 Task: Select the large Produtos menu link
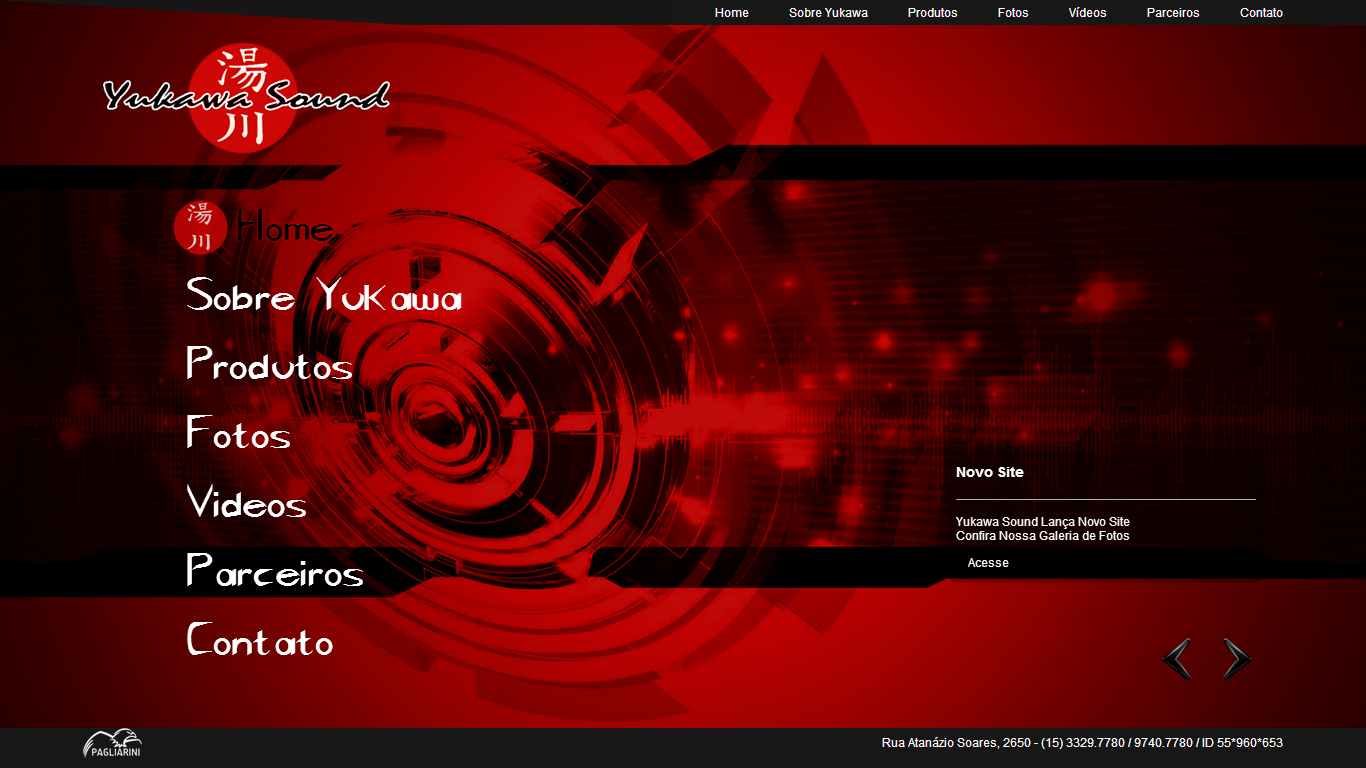(270, 364)
